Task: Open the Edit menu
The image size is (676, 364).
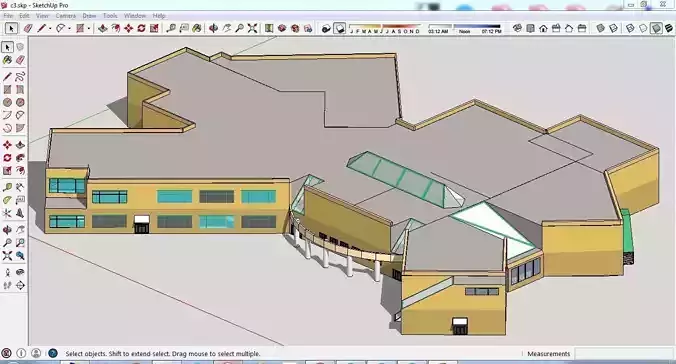Action: point(24,16)
